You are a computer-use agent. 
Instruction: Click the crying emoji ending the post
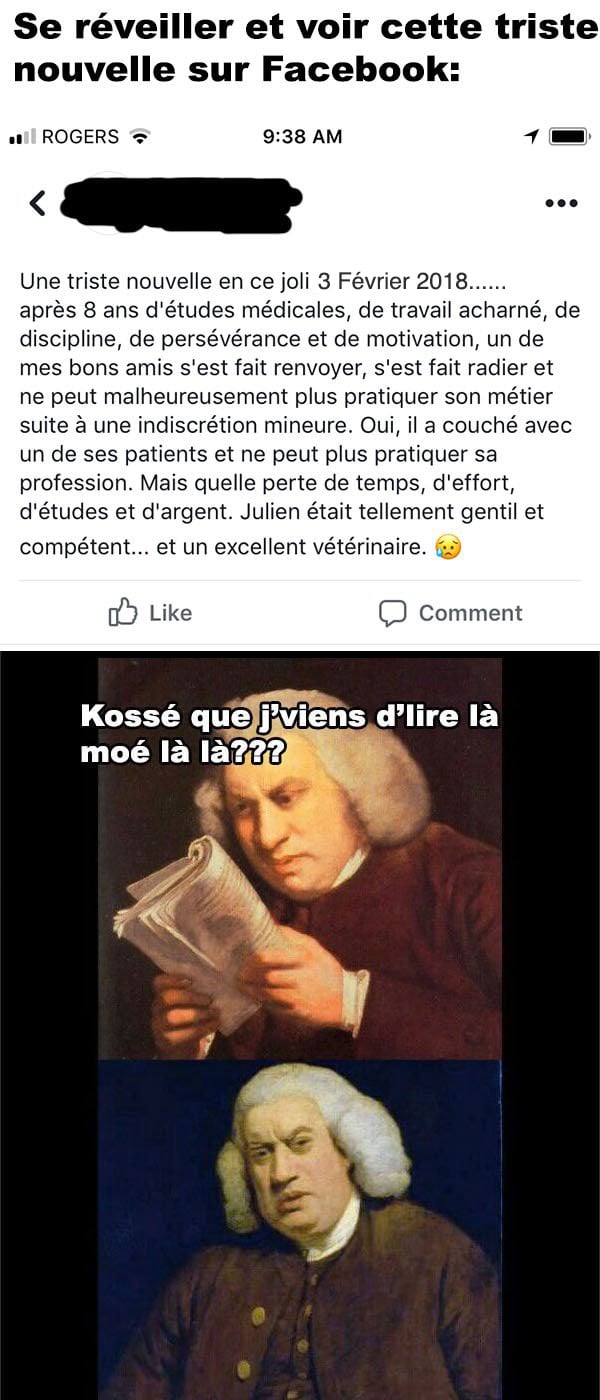pos(448,547)
